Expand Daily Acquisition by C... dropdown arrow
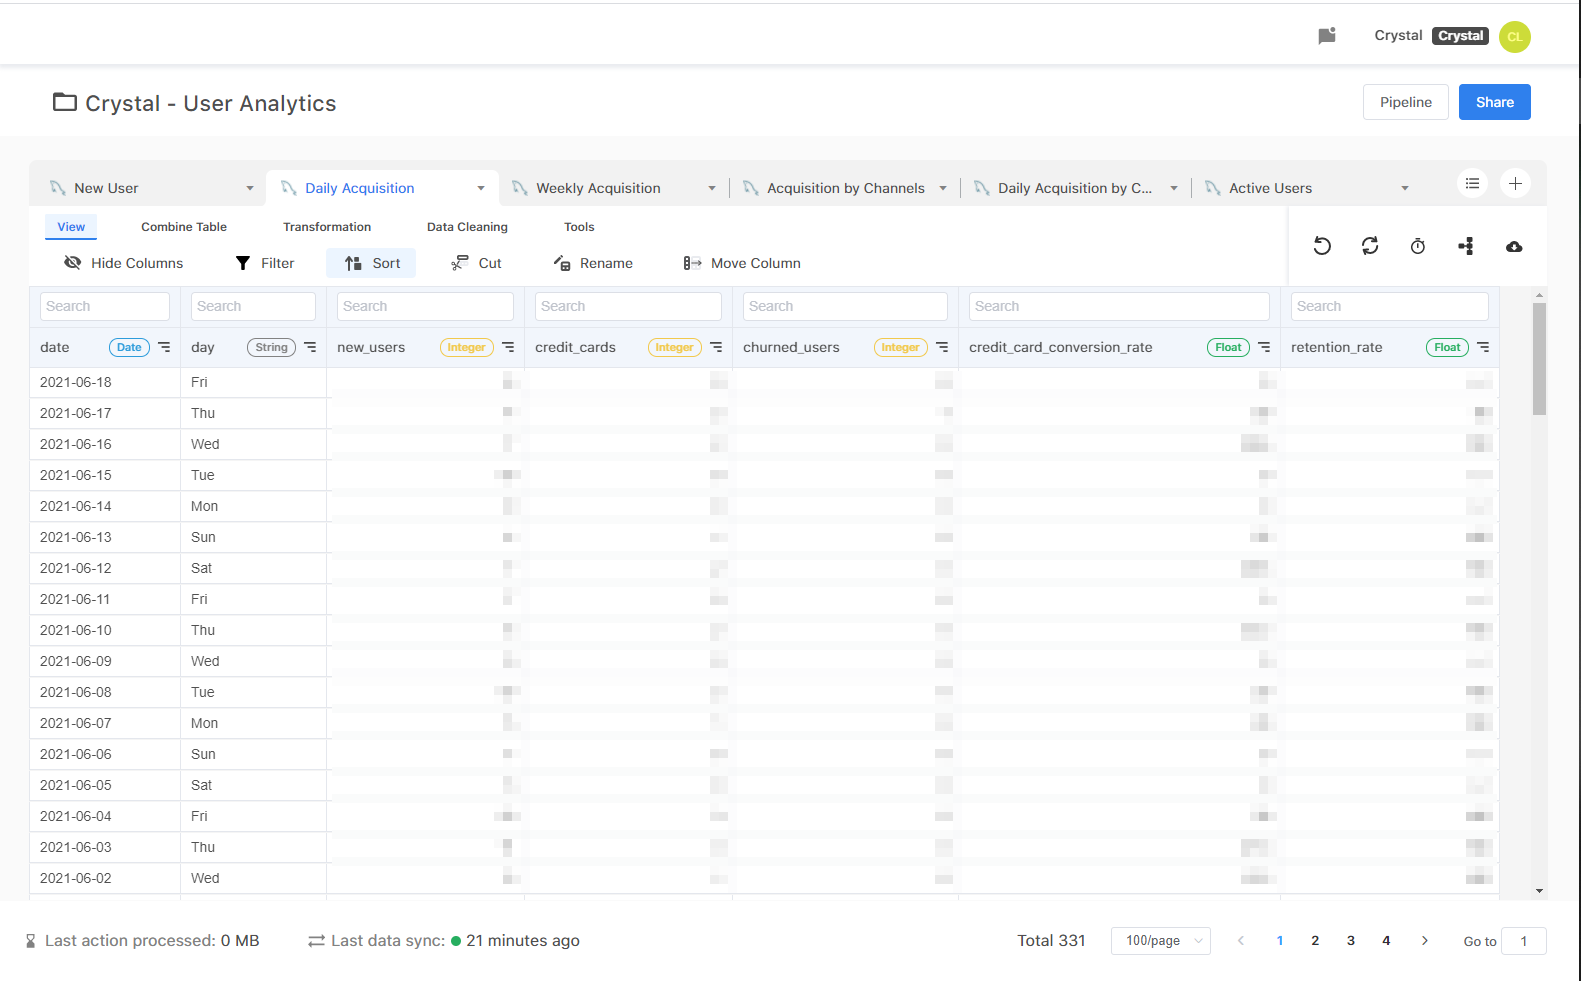The height and width of the screenshot is (981, 1581). [x=1174, y=188]
